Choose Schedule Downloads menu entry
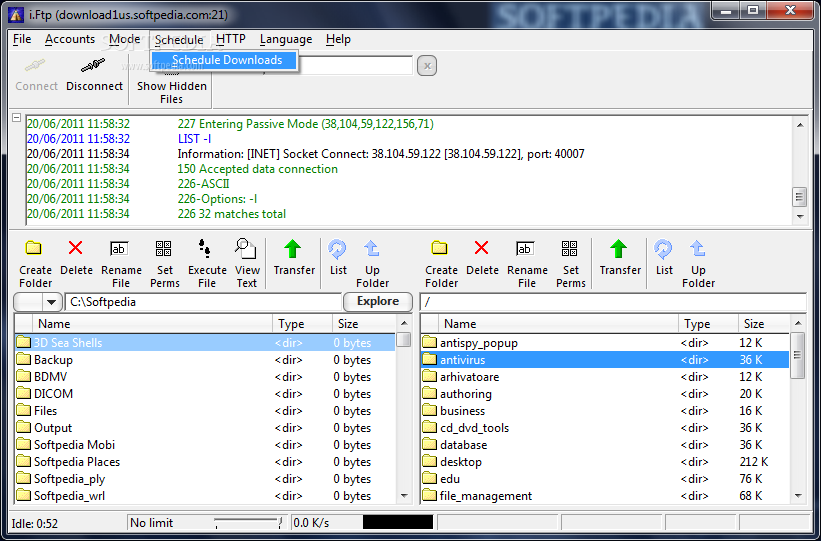821x541 pixels. (225, 60)
